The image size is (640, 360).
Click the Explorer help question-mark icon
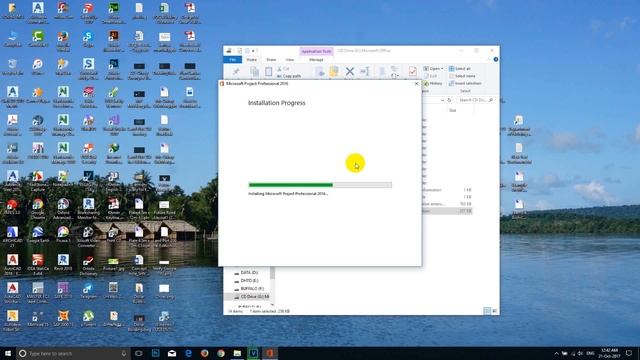pos(496,60)
